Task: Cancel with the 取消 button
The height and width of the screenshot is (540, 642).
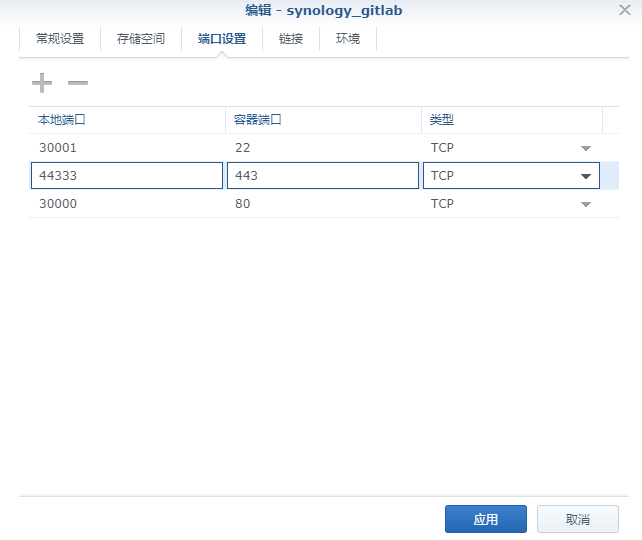Action: point(578,519)
